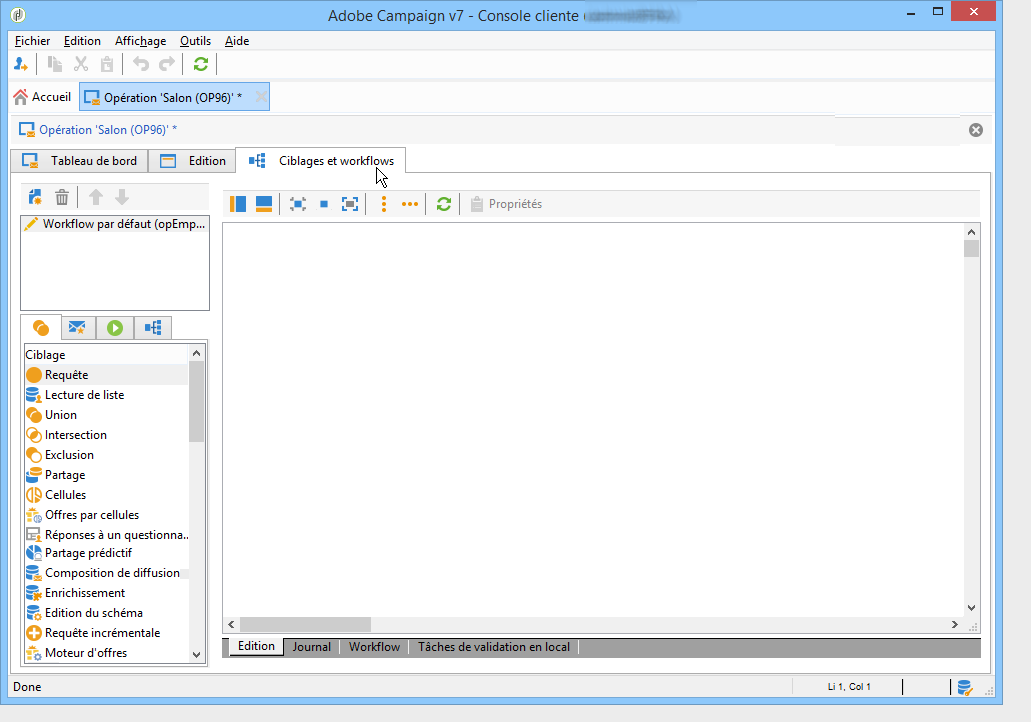The width and height of the screenshot is (1031, 722).
Task: Select the Union activity
Action: (x=107, y=415)
